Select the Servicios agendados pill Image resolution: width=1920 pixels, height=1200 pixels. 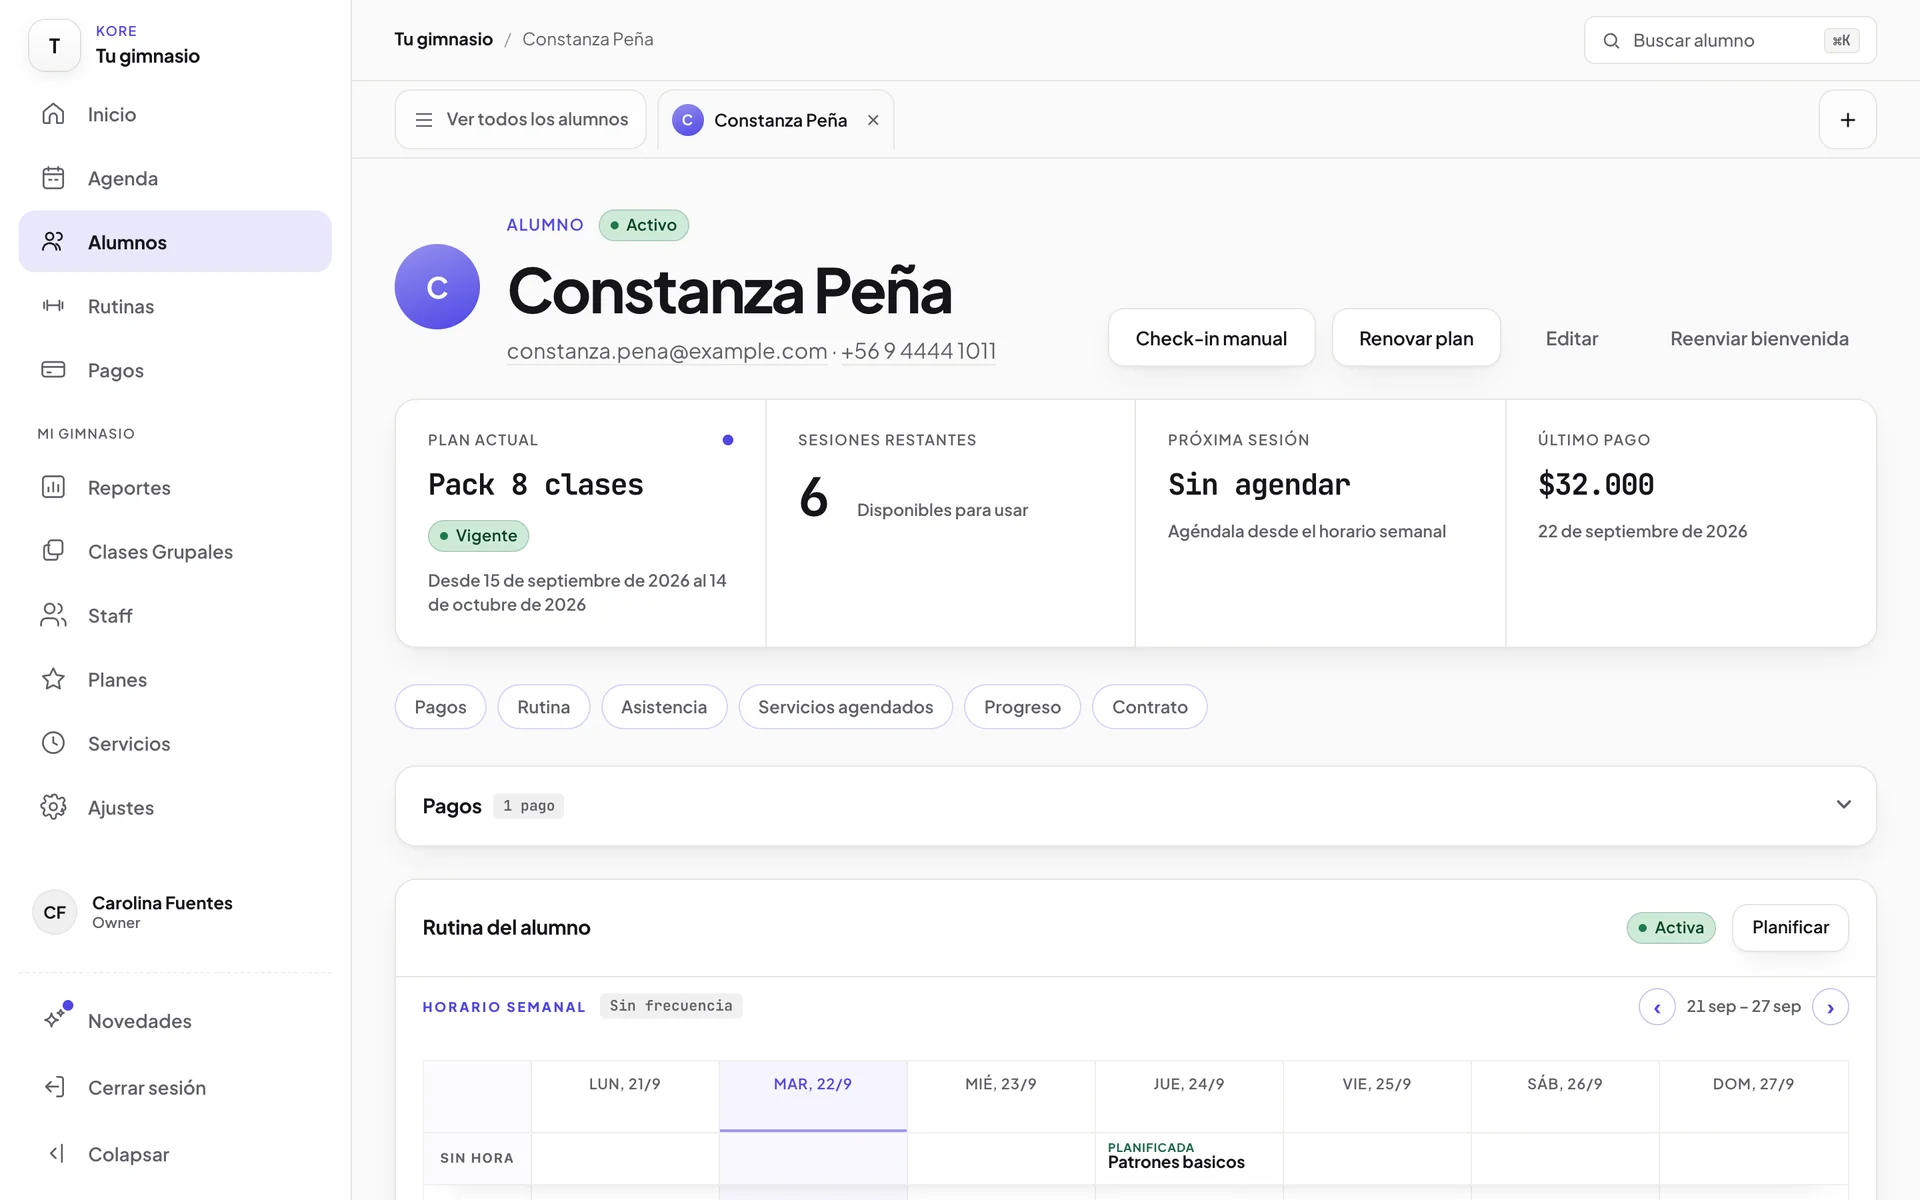pos(845,707)
